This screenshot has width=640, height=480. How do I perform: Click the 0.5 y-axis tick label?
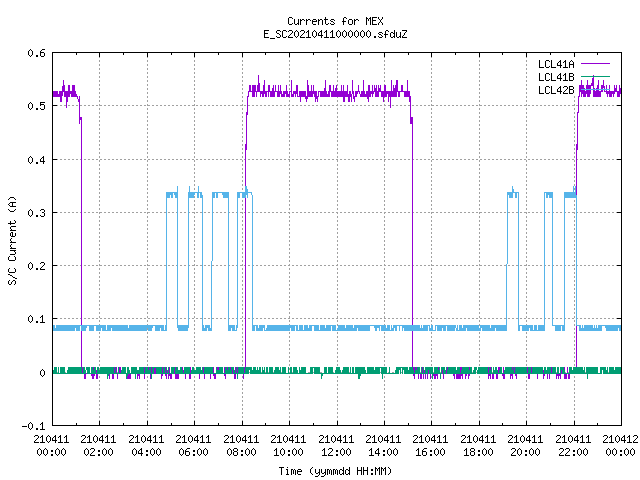click(x=36, y=106)
